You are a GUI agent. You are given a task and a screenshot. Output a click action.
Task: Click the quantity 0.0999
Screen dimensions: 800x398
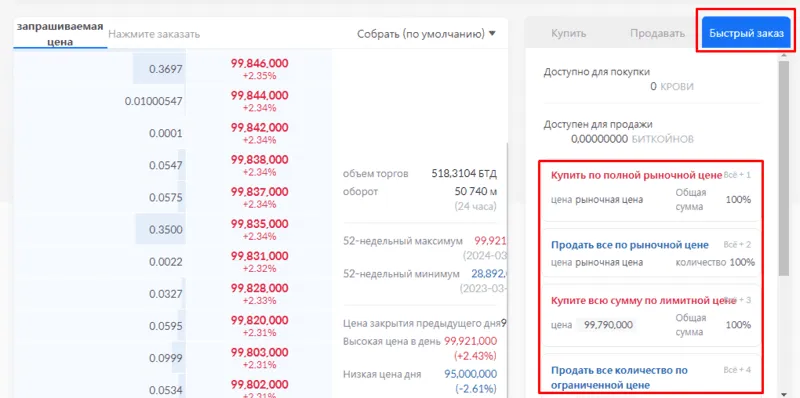click(165, 358)
